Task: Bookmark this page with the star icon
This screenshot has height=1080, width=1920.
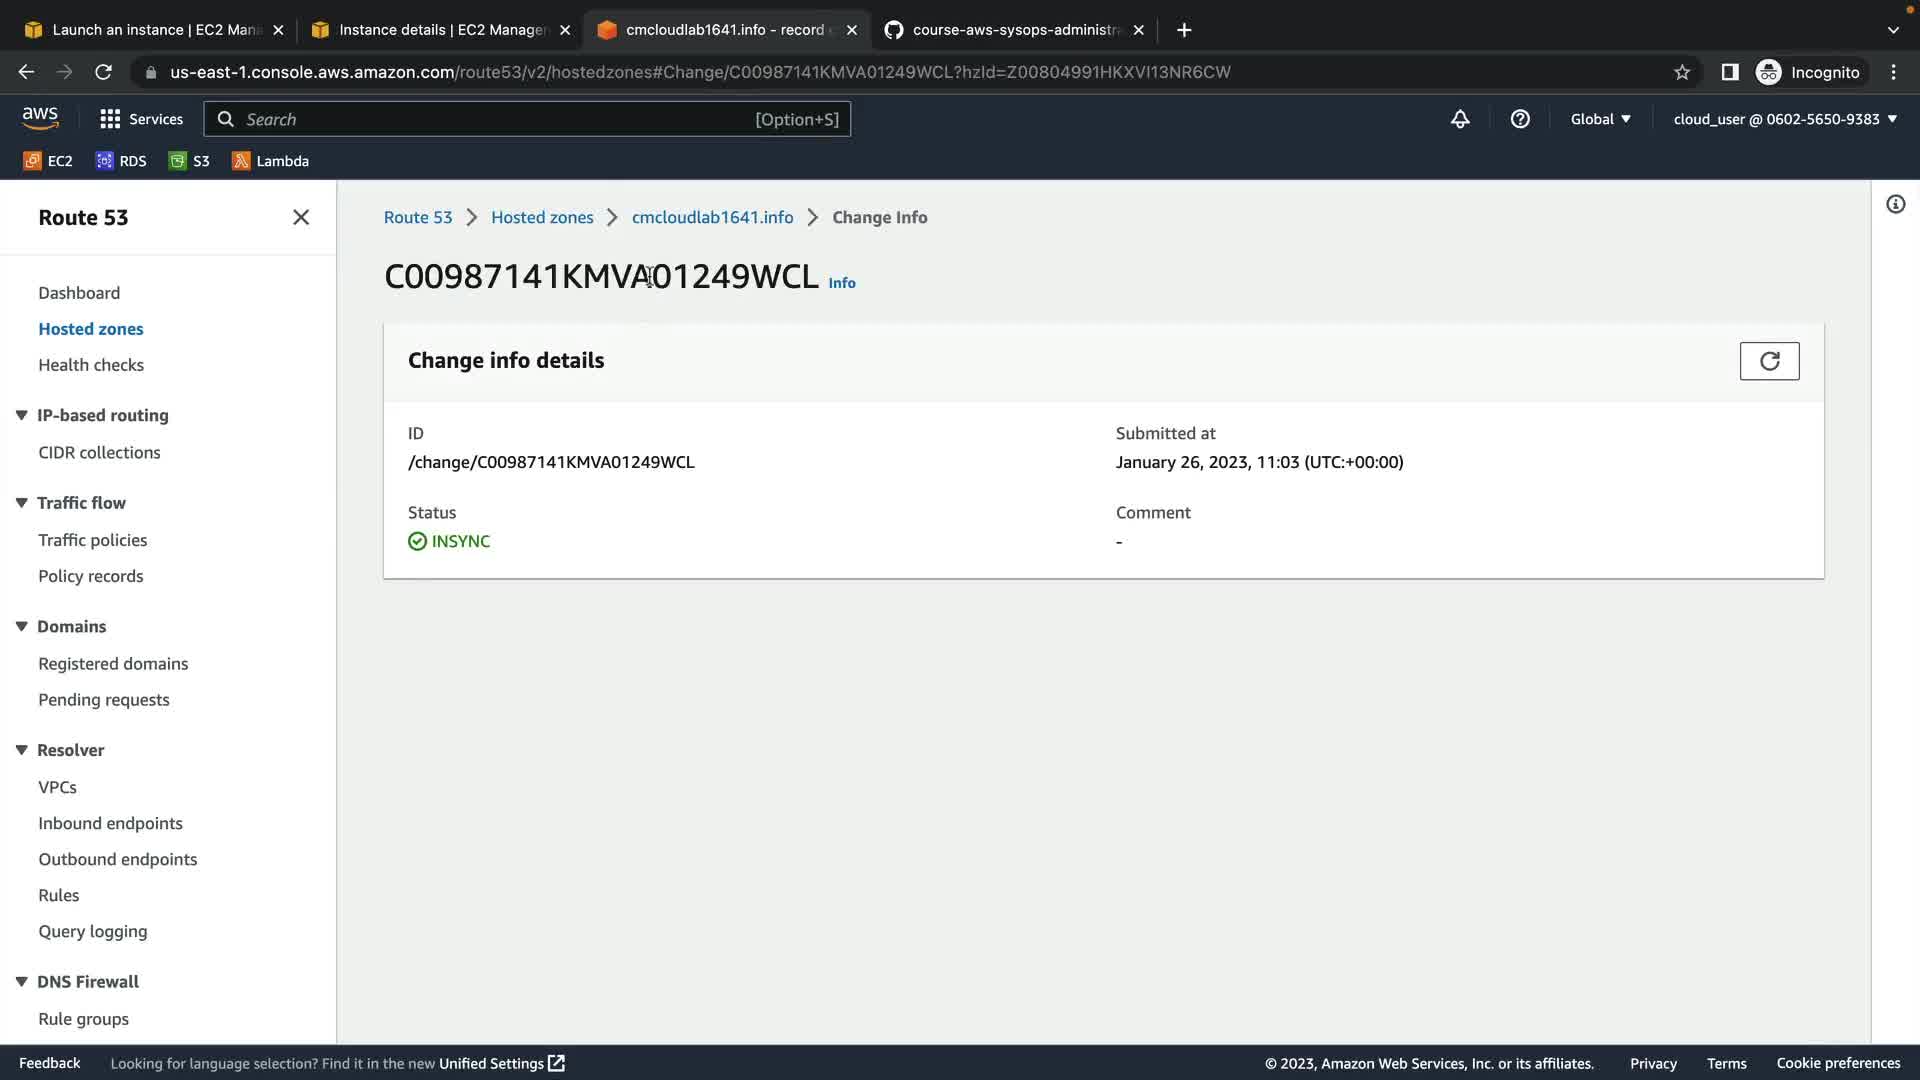Action: coord(1682,72)
